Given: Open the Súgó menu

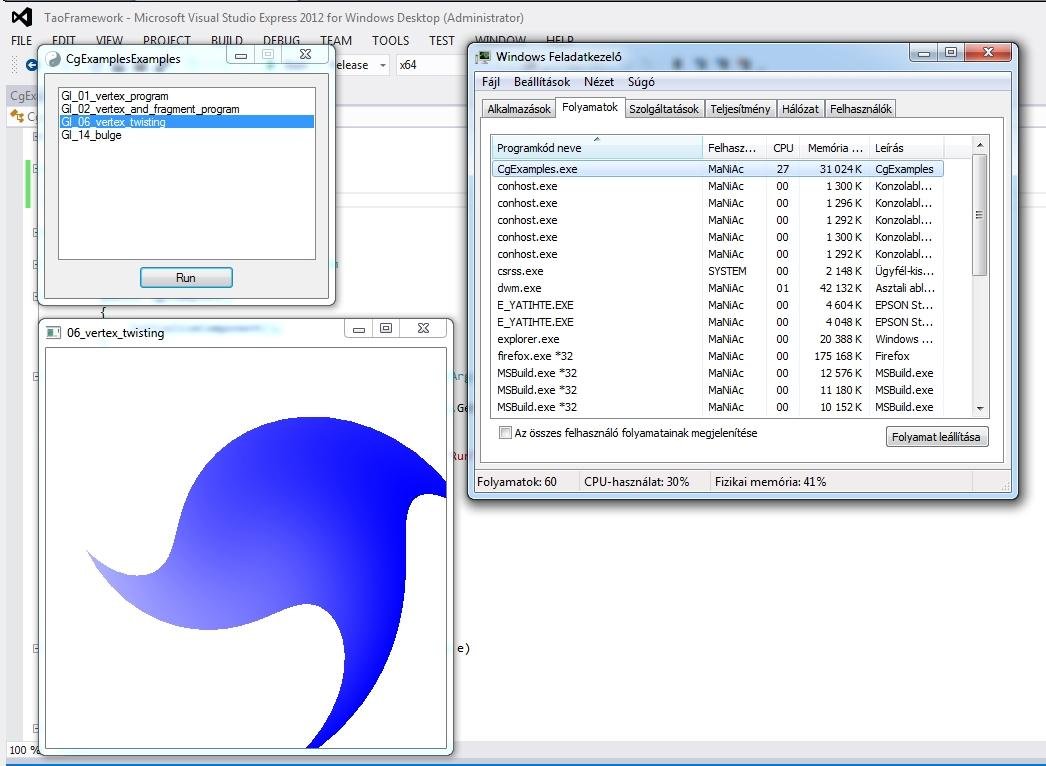Looking at the screenshot, I should pyautogui.click(x=641, y=82).
